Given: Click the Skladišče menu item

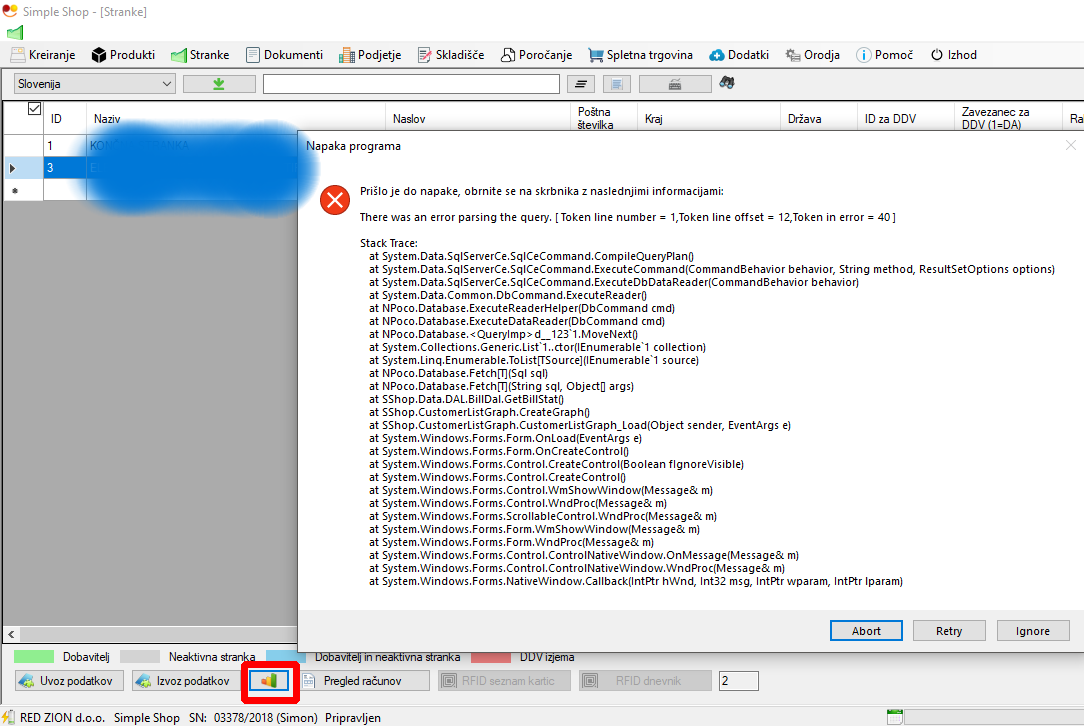Looking at the screenshot, I should pos(451,55).
